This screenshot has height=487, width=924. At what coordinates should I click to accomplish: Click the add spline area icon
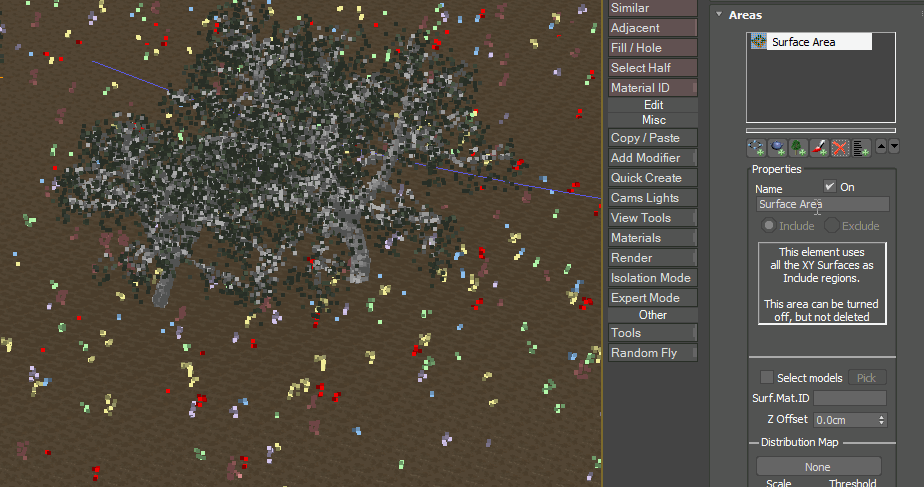click(757, 148)
